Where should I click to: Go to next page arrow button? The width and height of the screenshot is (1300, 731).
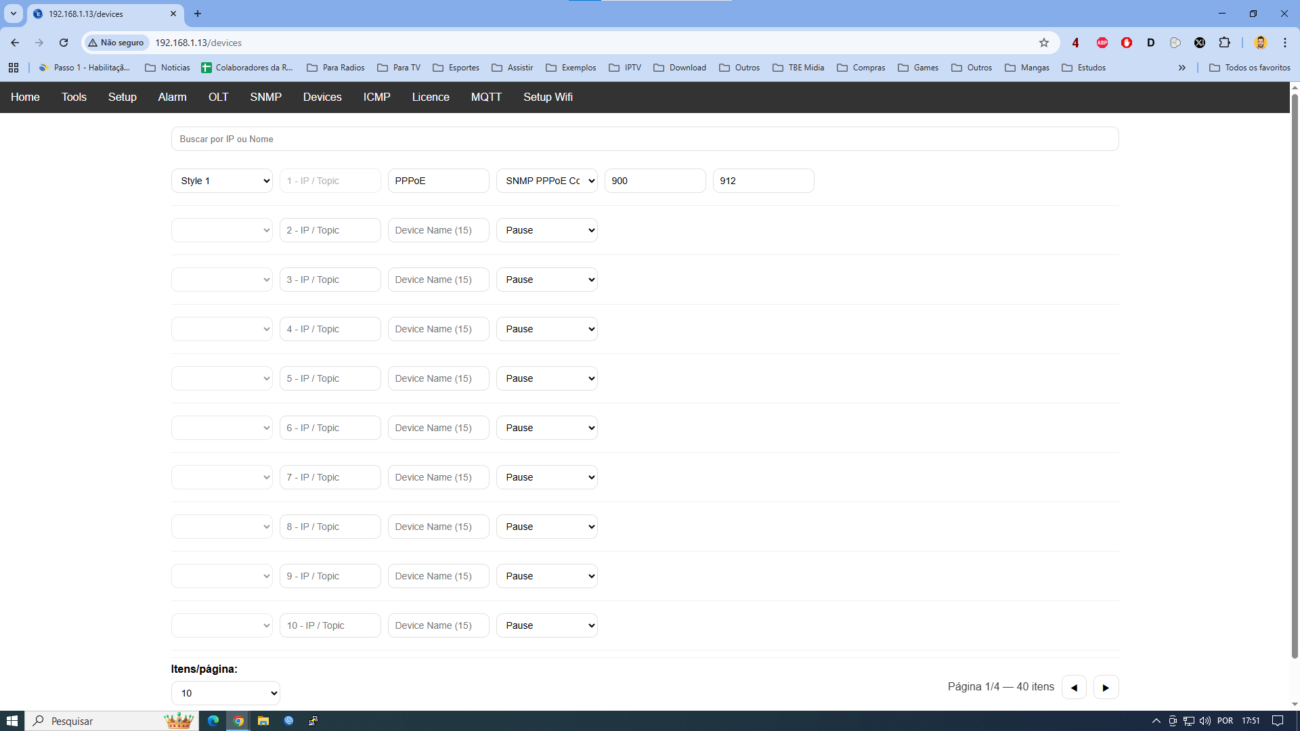coord(1105,687)
